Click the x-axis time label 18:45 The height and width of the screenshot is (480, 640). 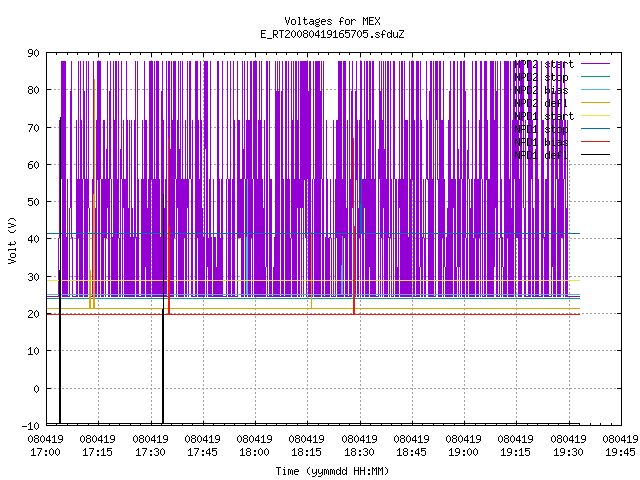click(411, 452)
